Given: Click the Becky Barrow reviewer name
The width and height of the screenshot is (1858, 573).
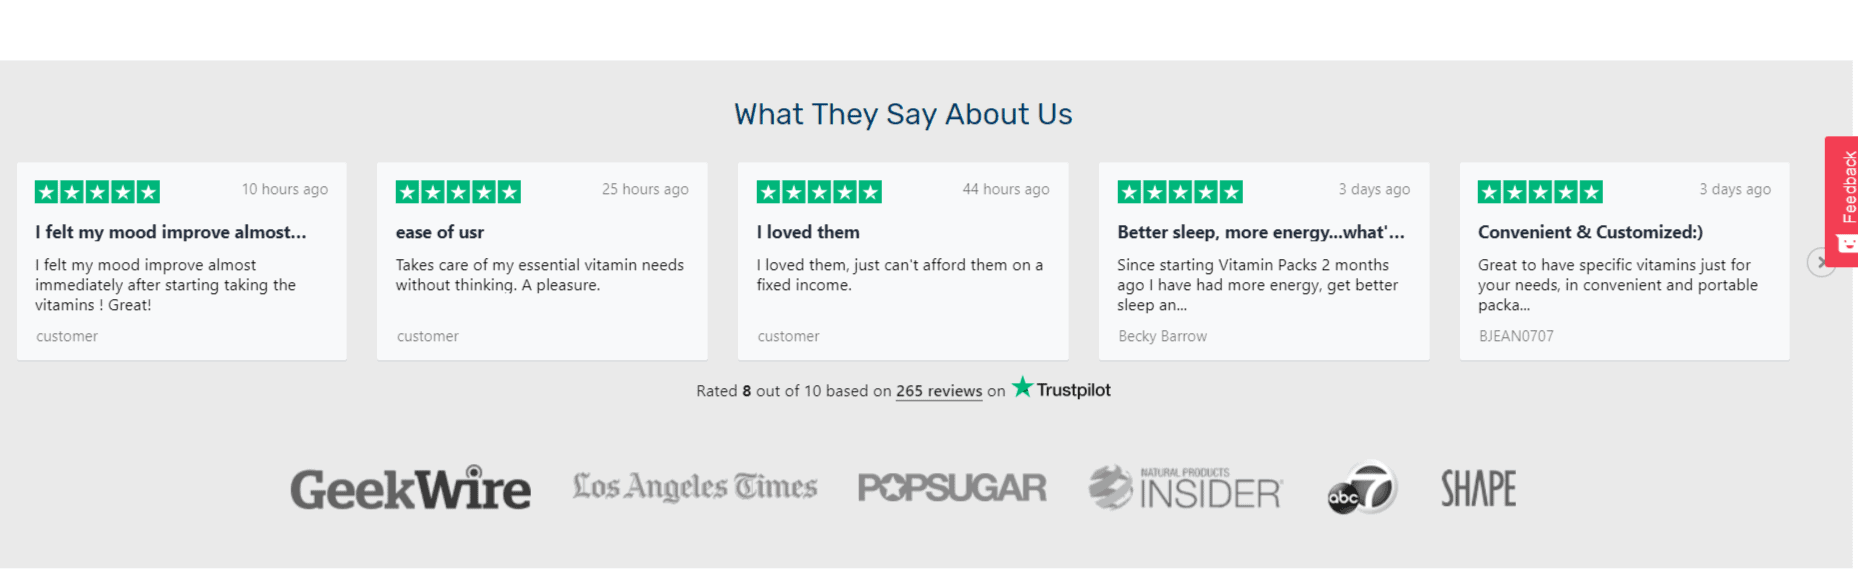Looking at the screenshot, I should click(x=1162, y=336).
